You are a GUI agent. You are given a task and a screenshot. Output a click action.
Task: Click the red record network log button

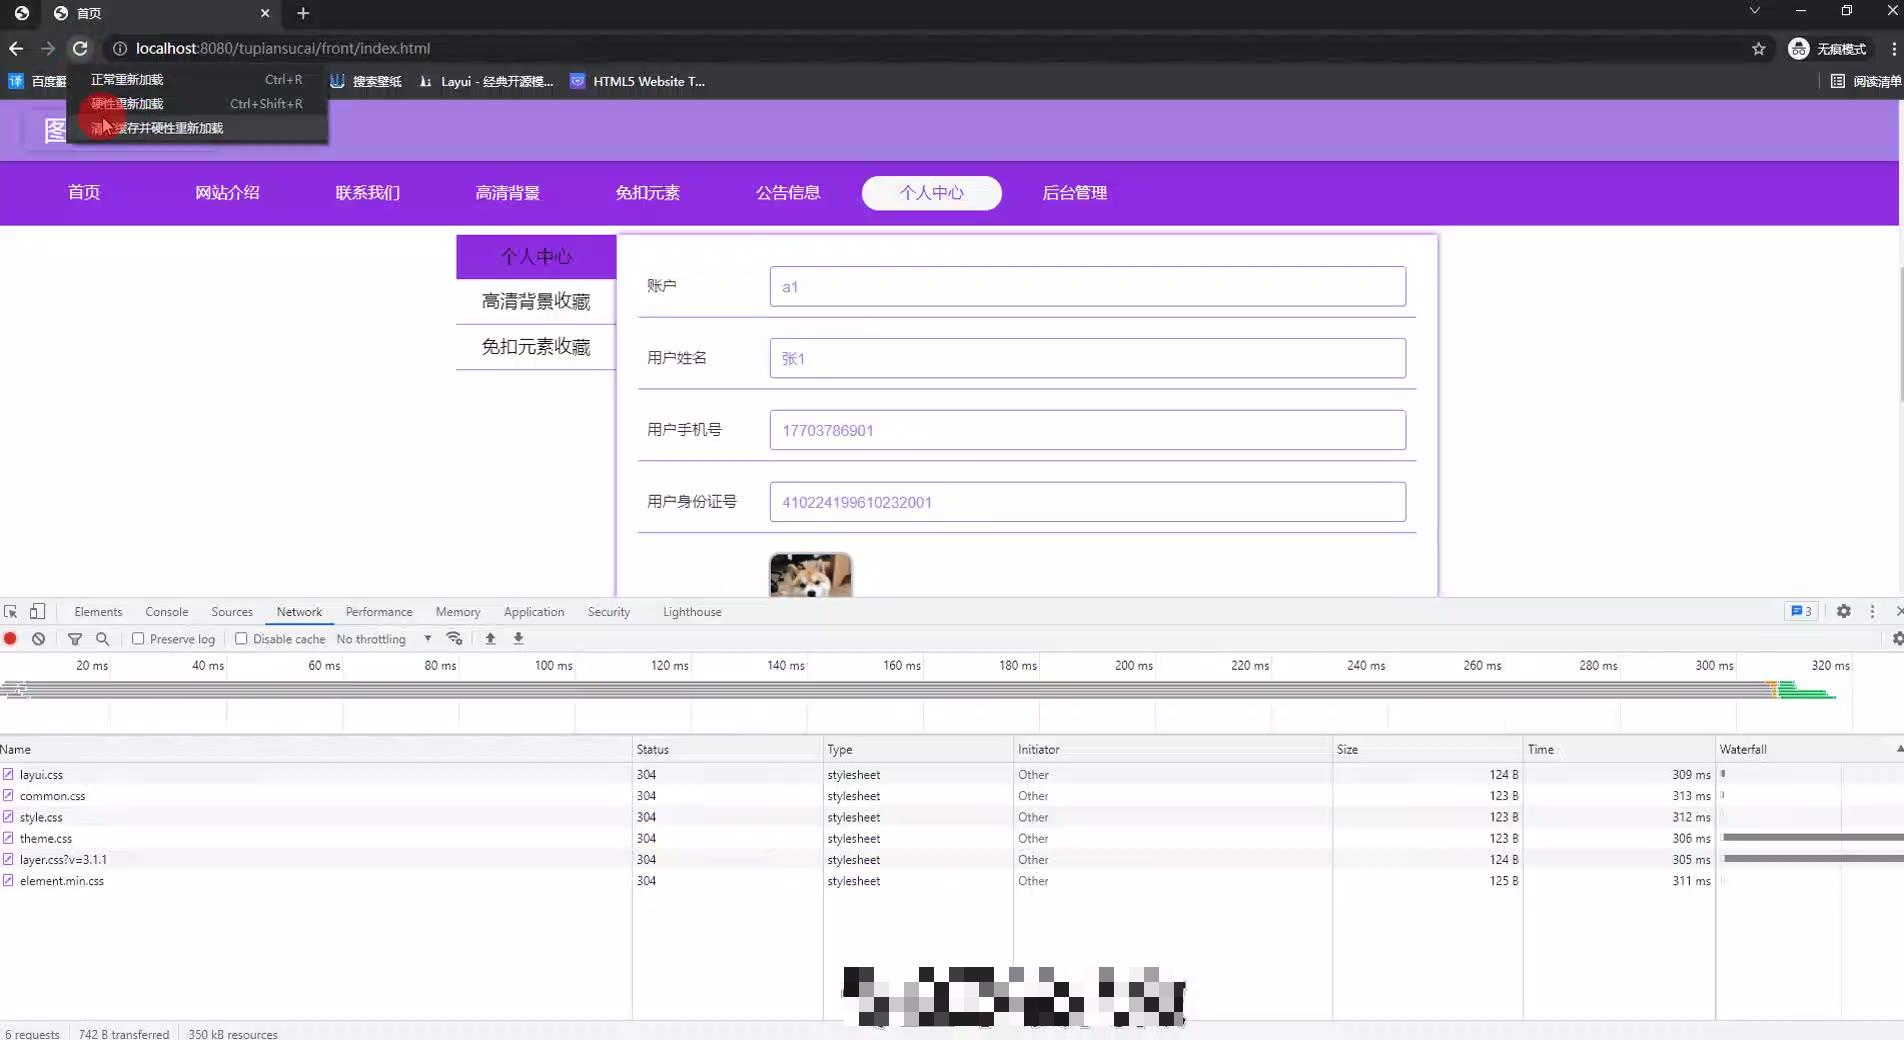tap(10, 639)
